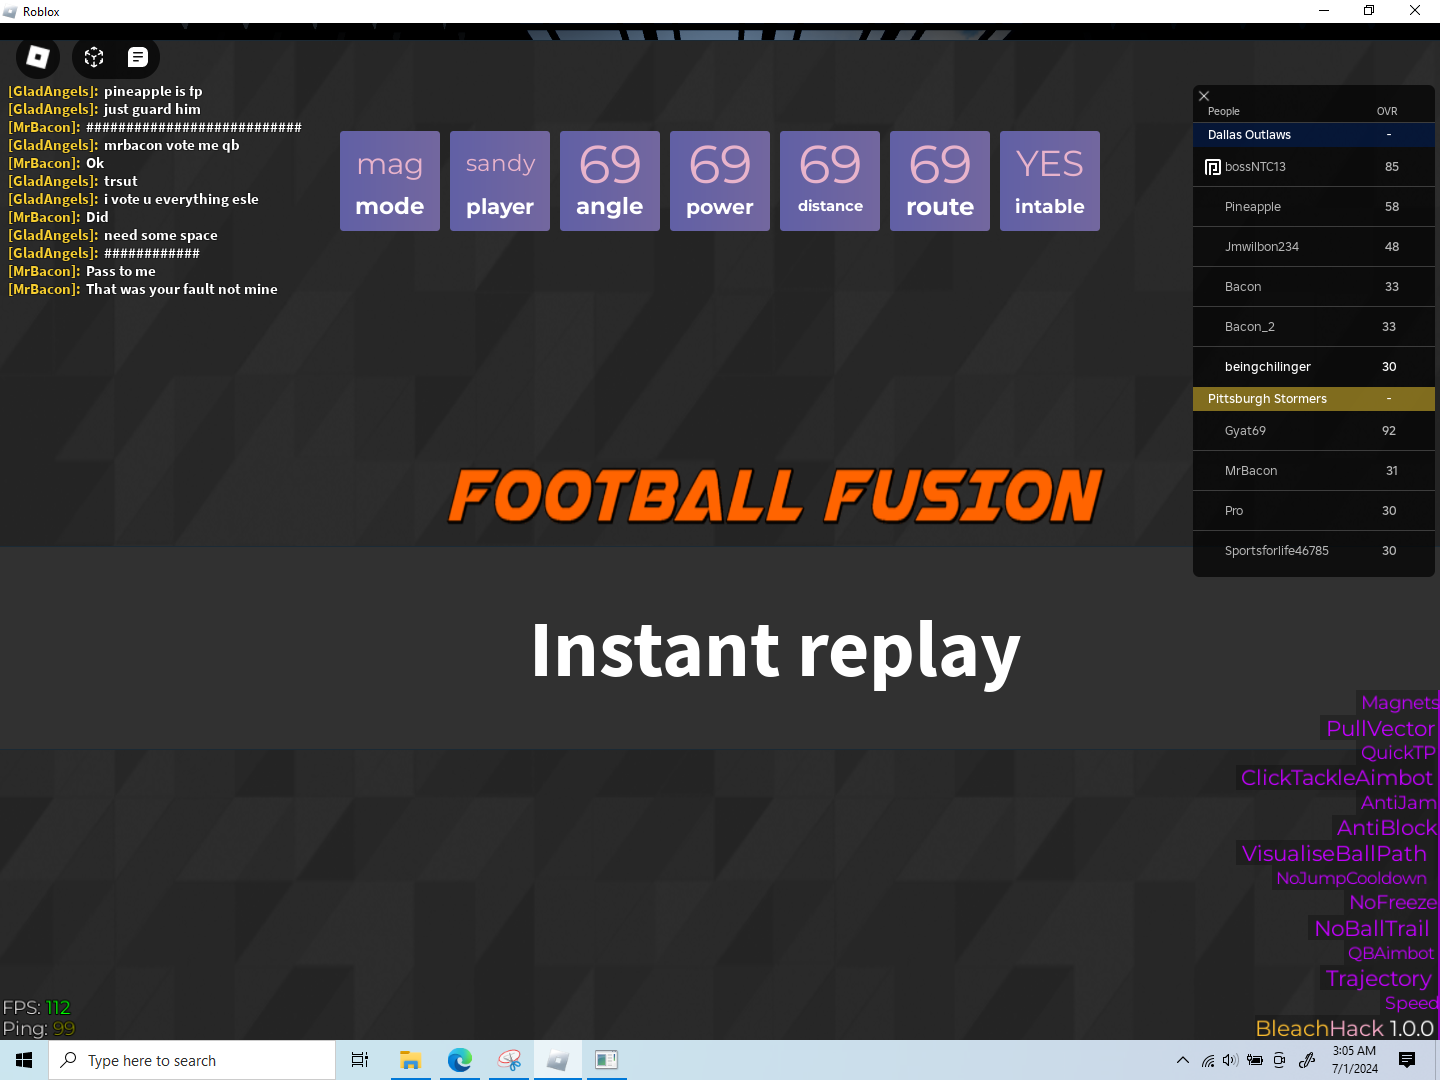Select the 69 power card

pos(720,181)
